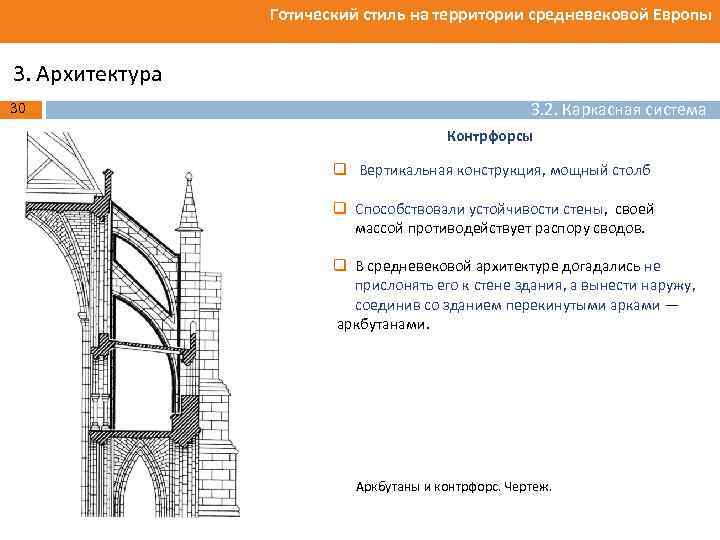This screenshot has height=540, width=720.
Task: Click the bullet box before 'Способствовали устойчивости стены'
Action: [x=339, y=208]
